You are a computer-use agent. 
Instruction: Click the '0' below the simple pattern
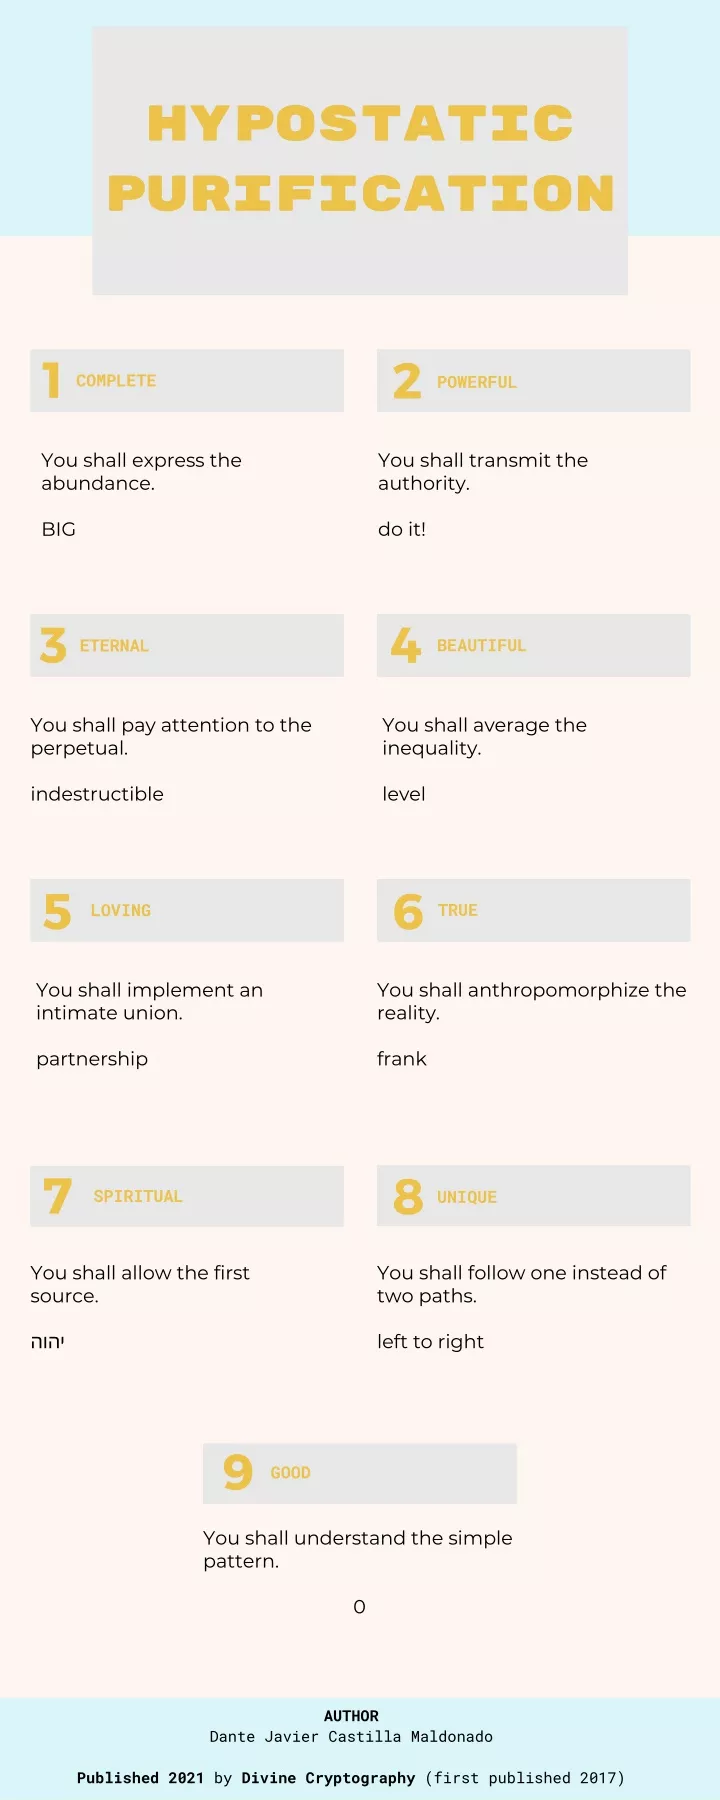pos(360,1607)
